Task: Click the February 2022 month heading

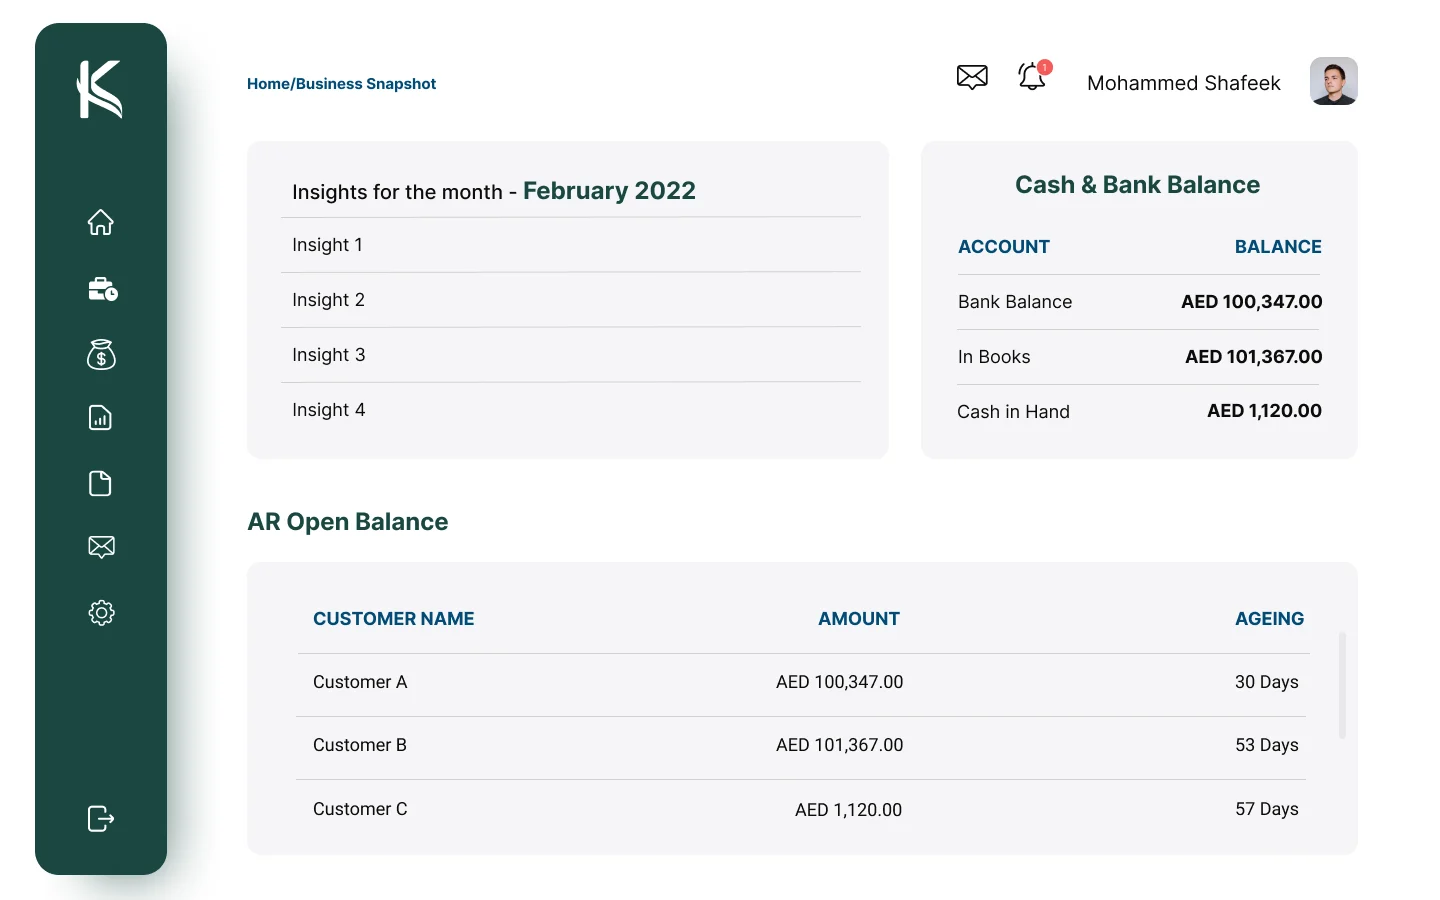Action: pyautogui.click(x=609, y=191)
